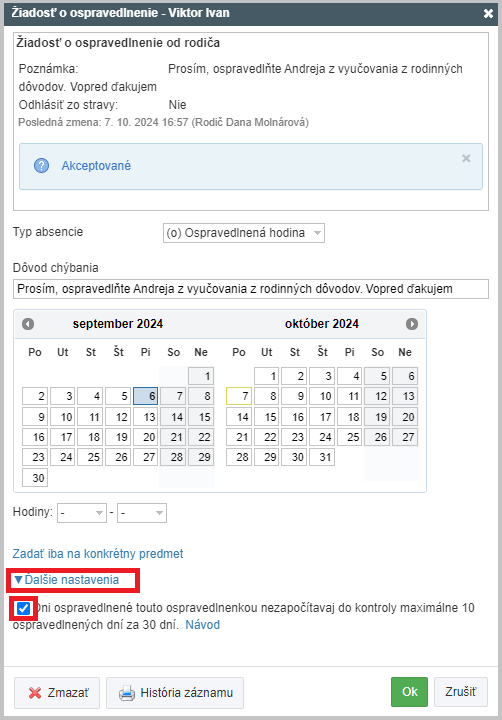Click Zadať iba na konkrétny predmet link
The height and width of the screenshot is (720, 502).
pyautogui.click(x=98, y=554)
